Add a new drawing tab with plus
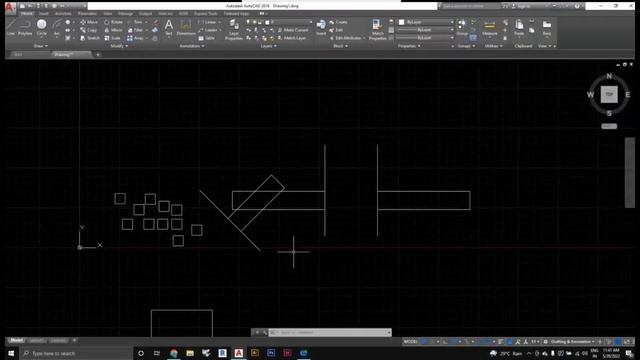The width and height of the screenshot is (640, 360). (98, 54)
